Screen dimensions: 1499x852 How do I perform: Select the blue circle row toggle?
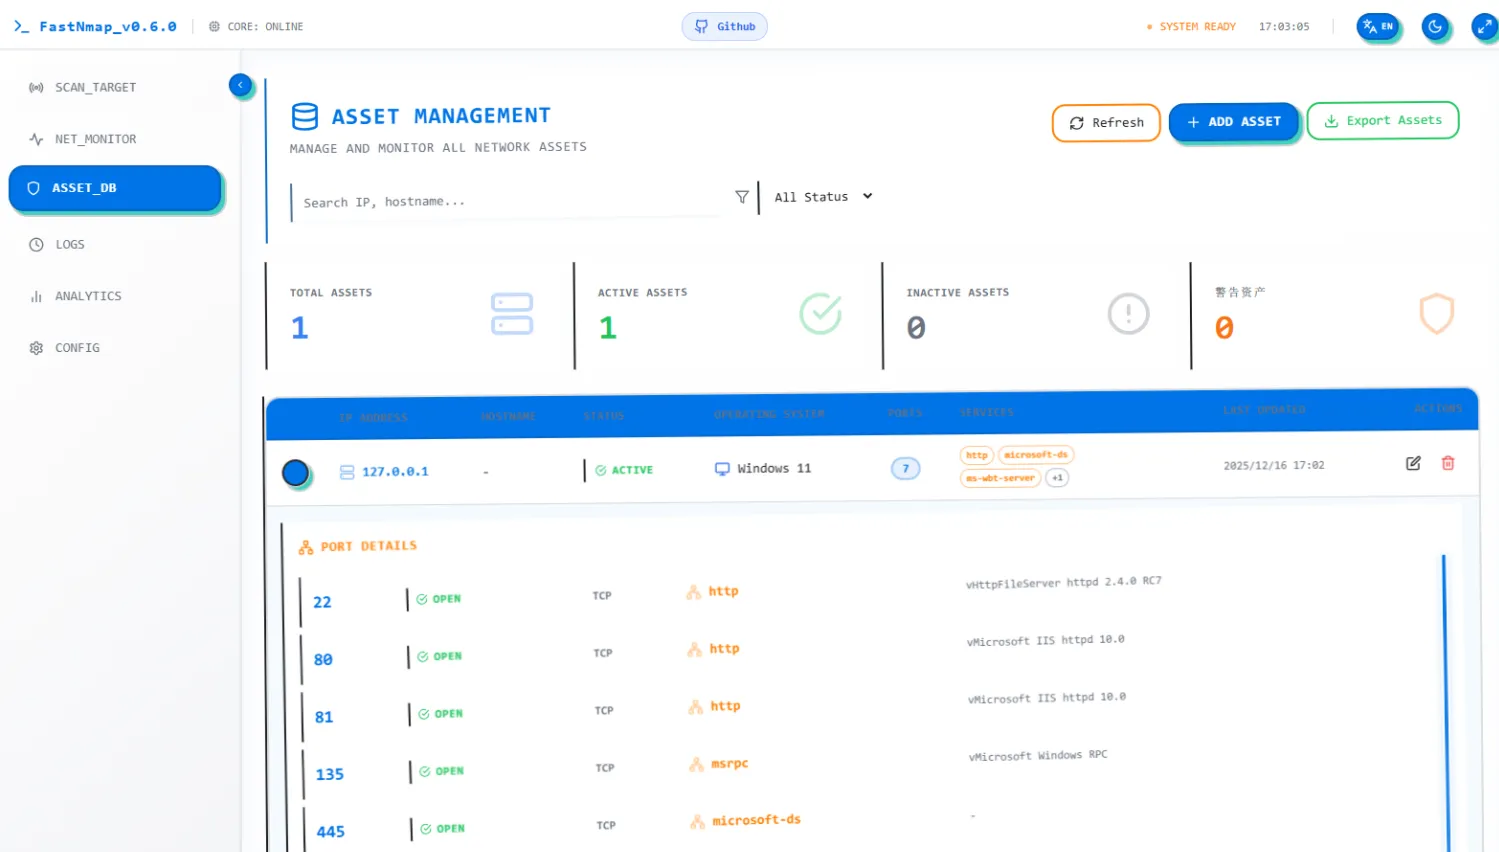[295, 473]
